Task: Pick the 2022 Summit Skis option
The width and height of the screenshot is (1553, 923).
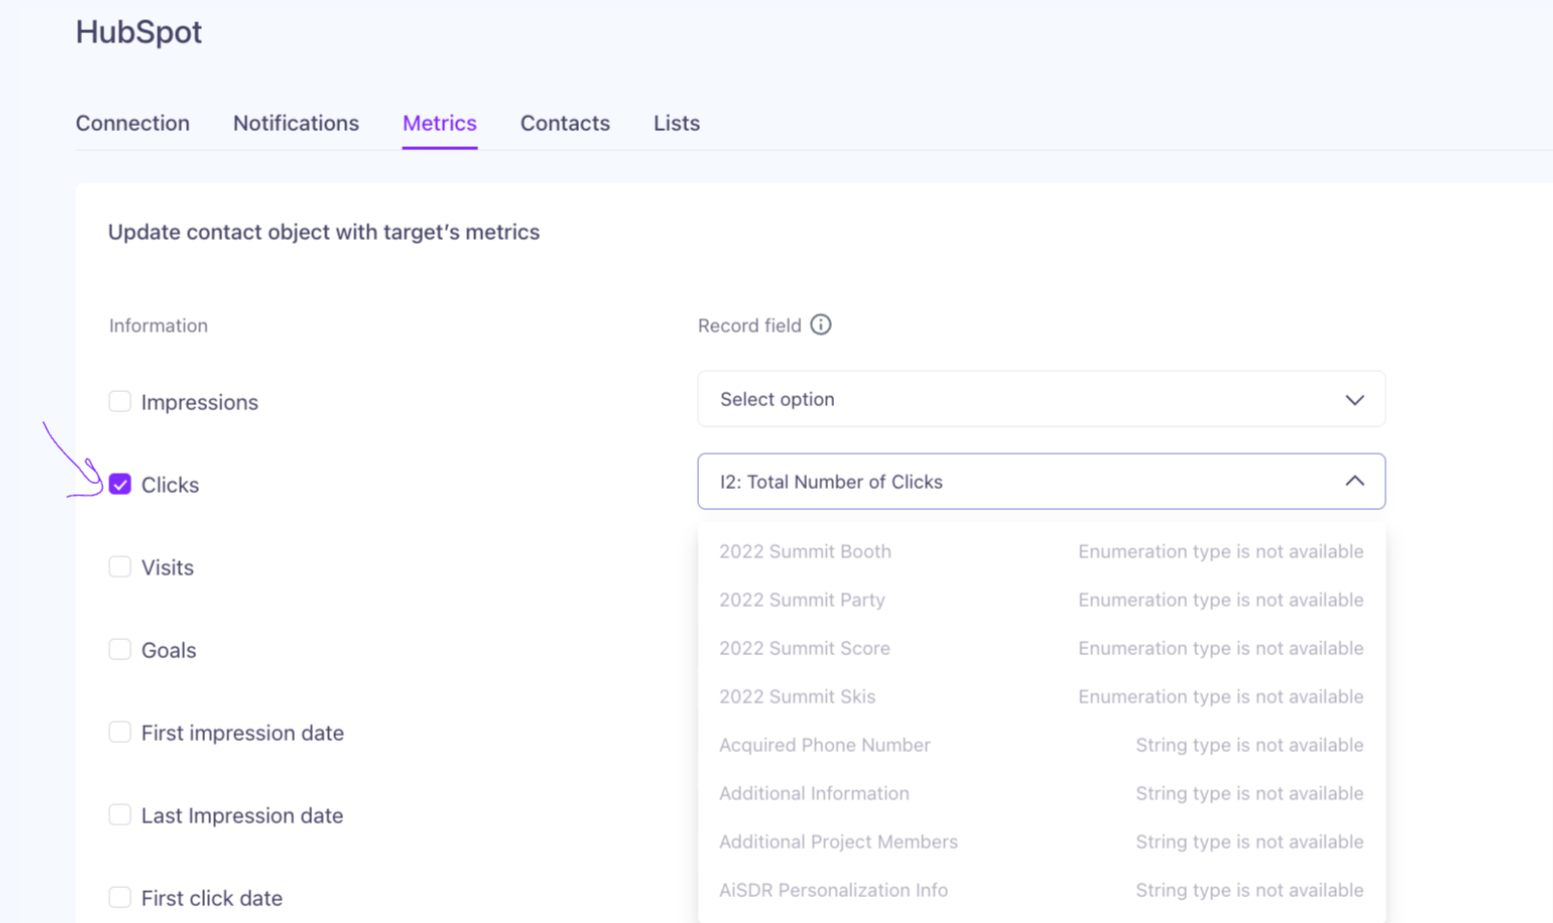Action: (x=1041, y=696)
